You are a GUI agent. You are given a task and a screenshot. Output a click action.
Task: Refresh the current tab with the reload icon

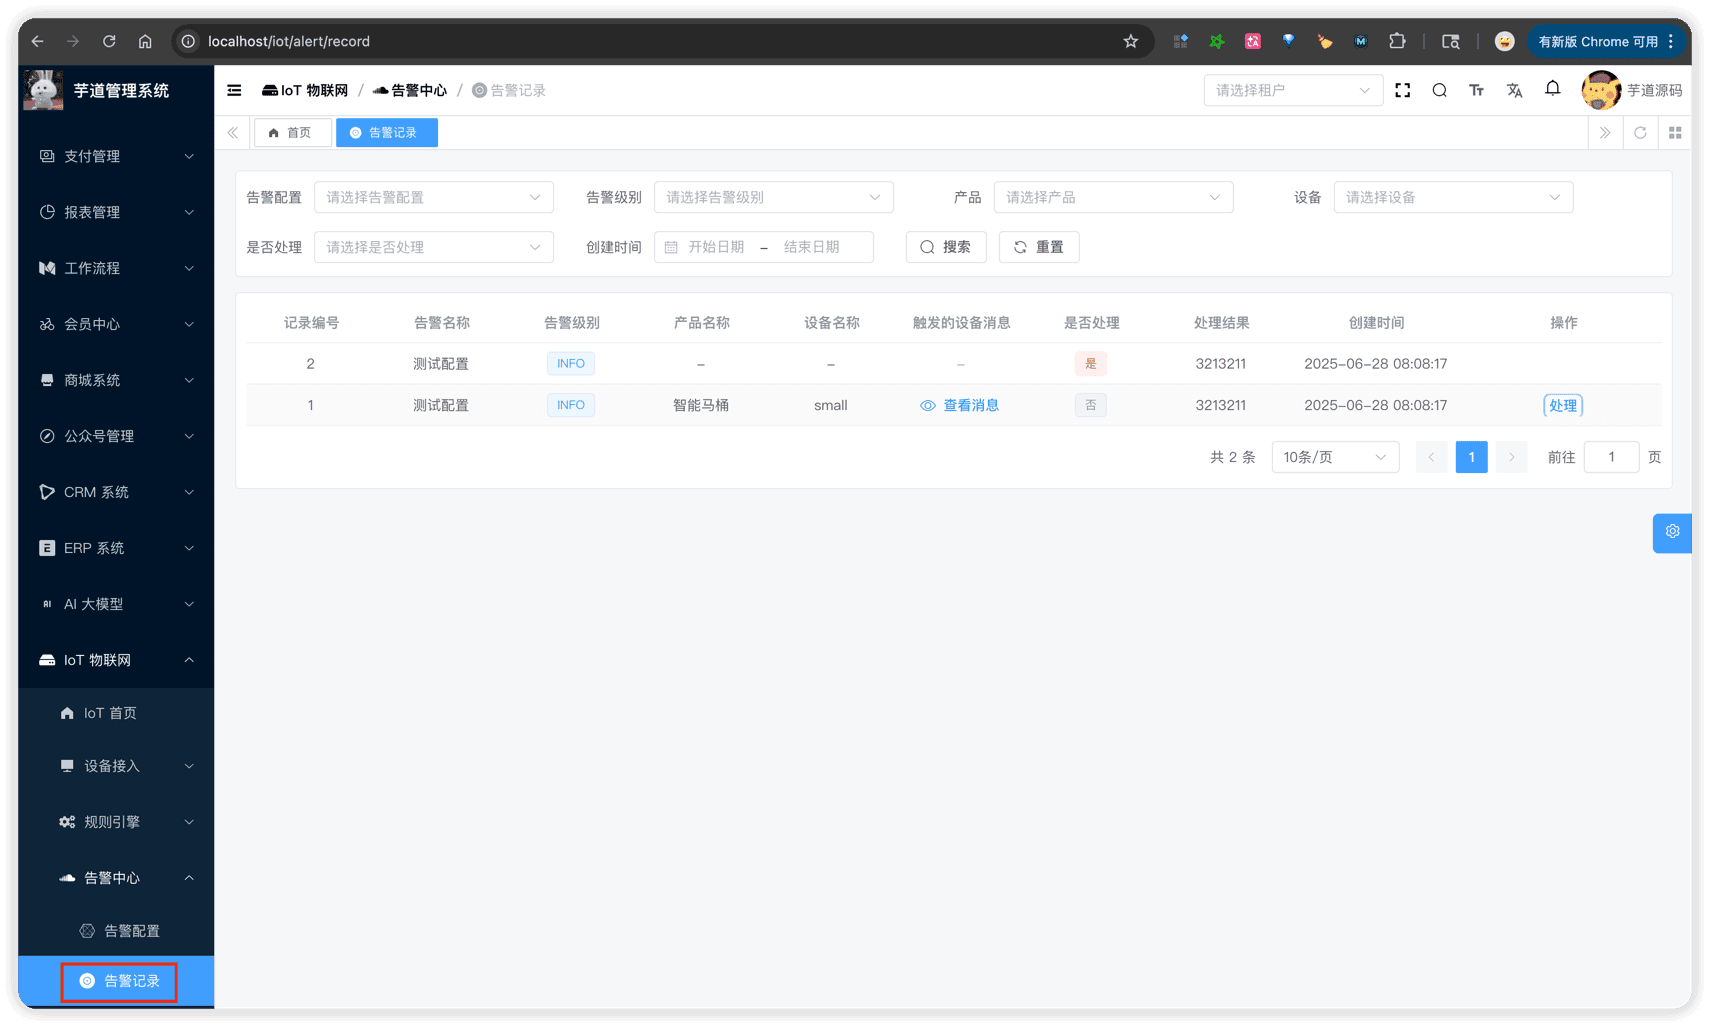click(1640, 132)
